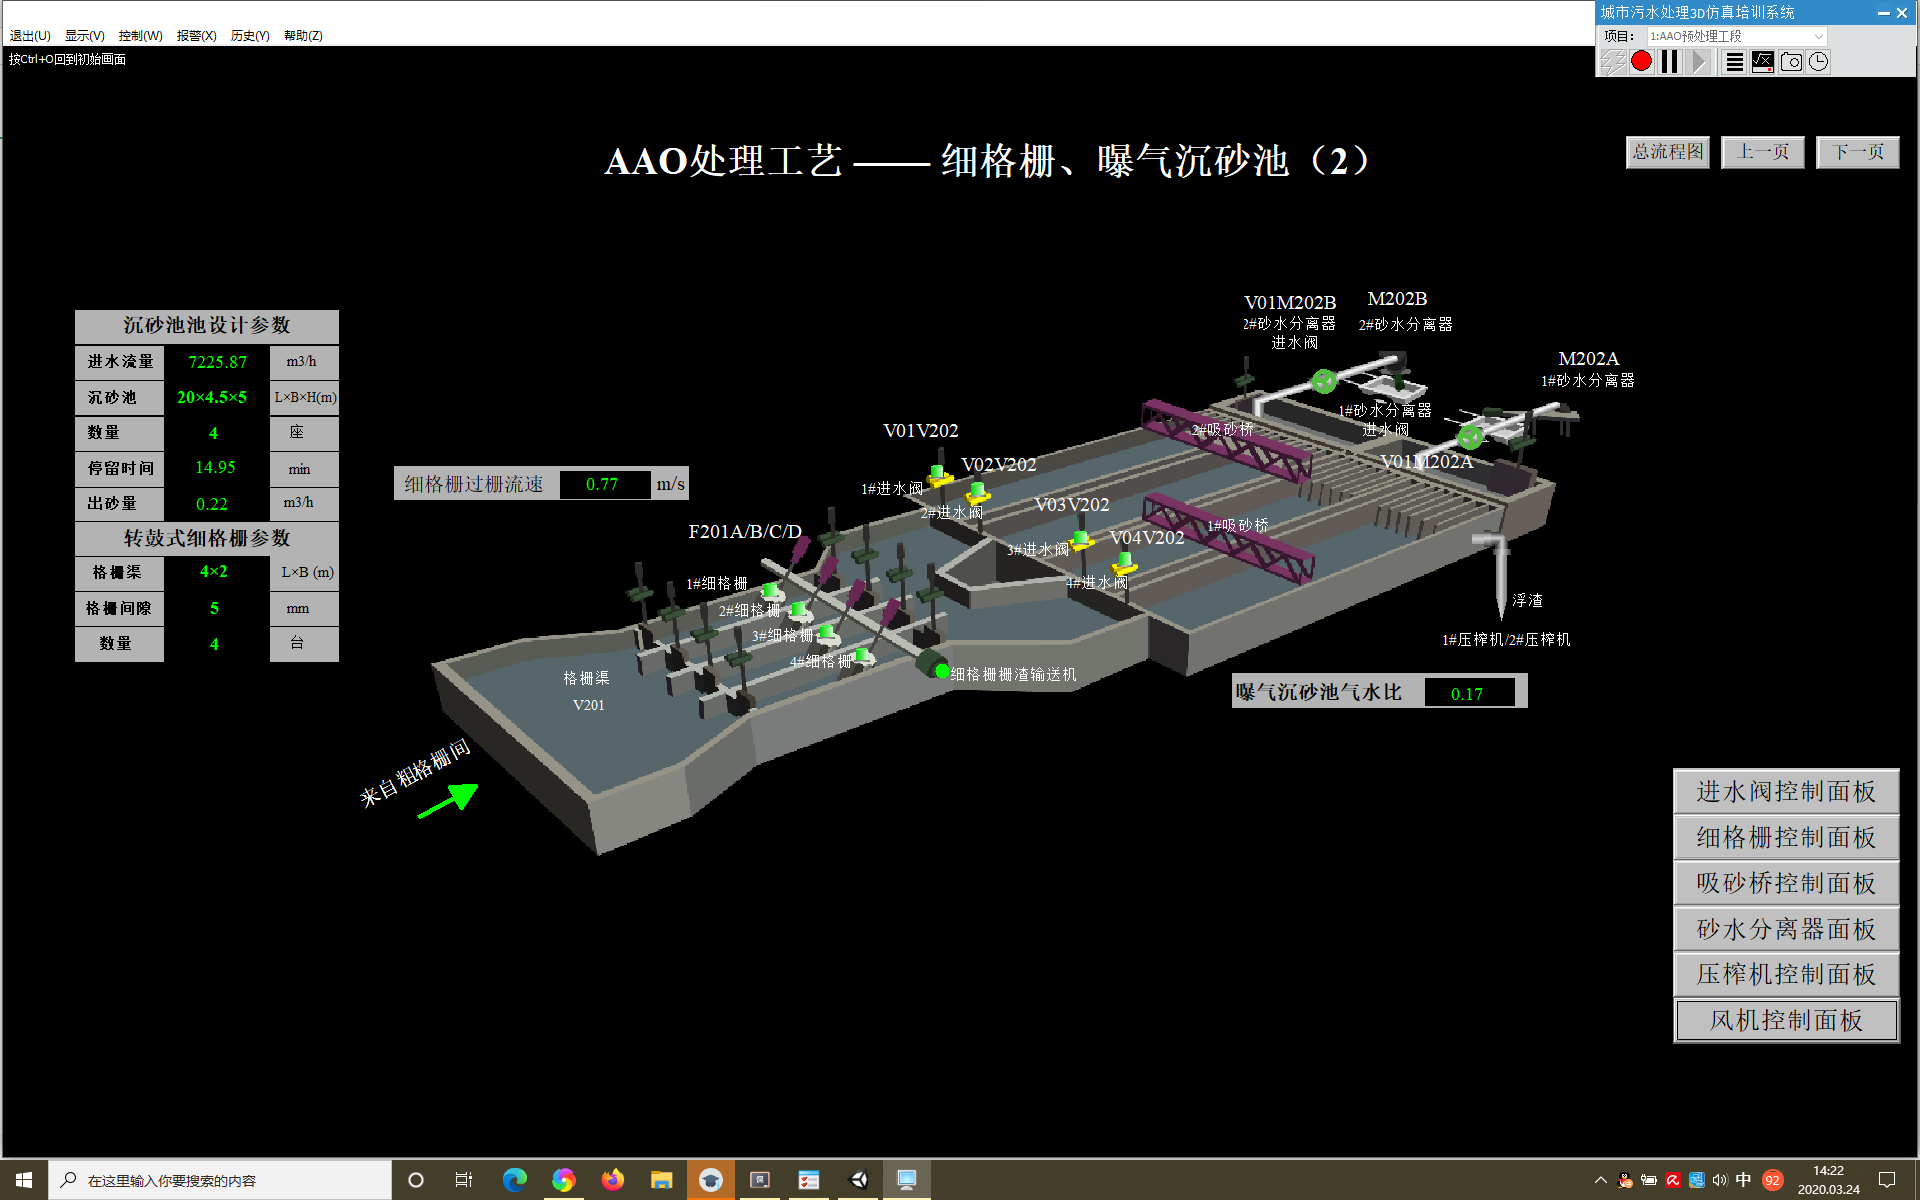Click the green 细格栅栅渣输送机 motor indicator
Screen dimensions: 1920x1200
click(x=941, y=671)
